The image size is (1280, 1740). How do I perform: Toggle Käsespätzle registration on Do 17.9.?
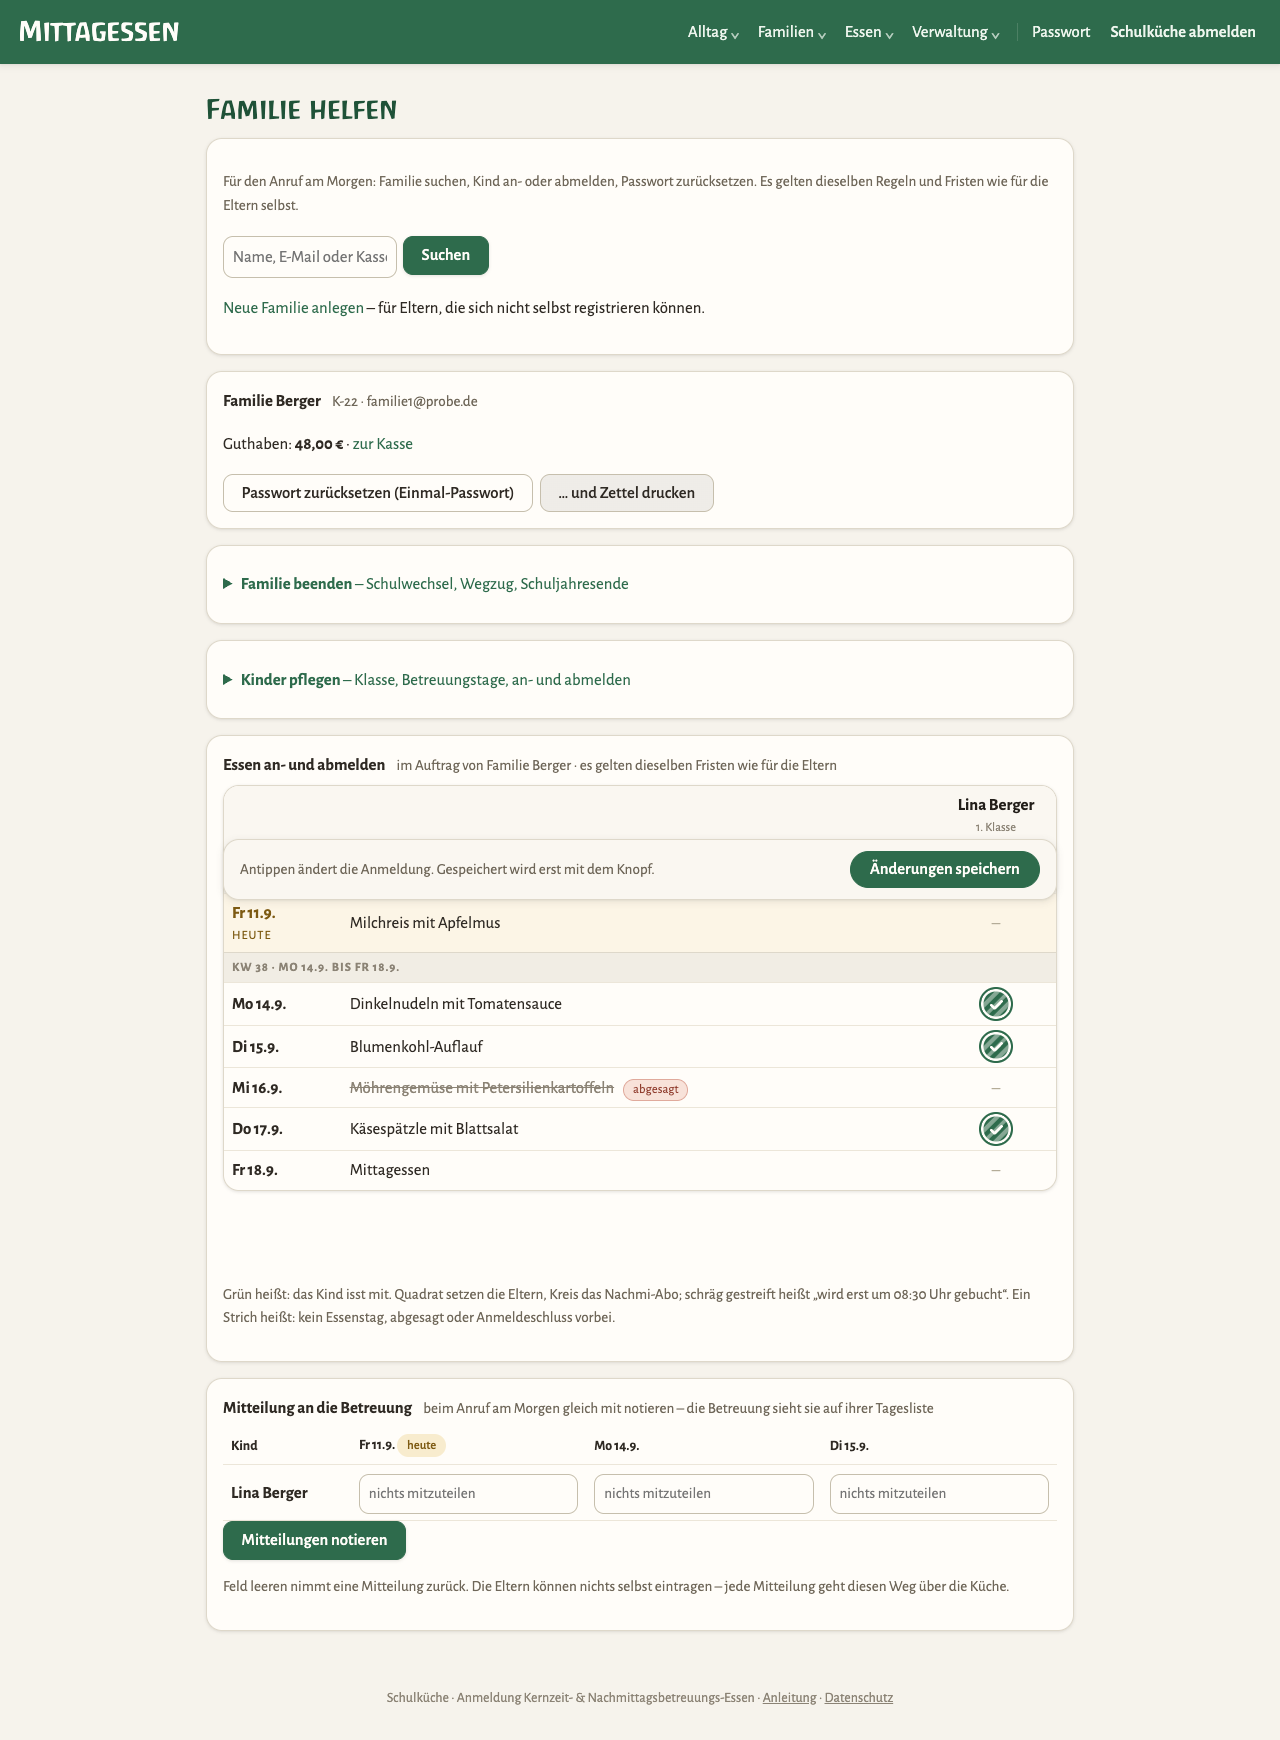[x=995, y=1129]
